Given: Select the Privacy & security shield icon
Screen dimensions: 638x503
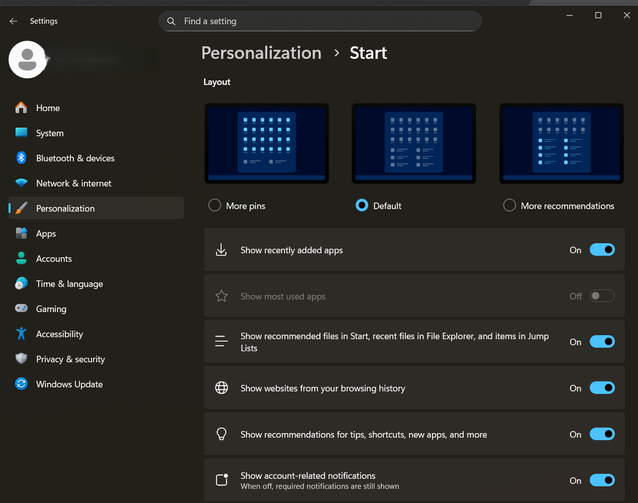Looking at the screenshot, I should (21, 359).
